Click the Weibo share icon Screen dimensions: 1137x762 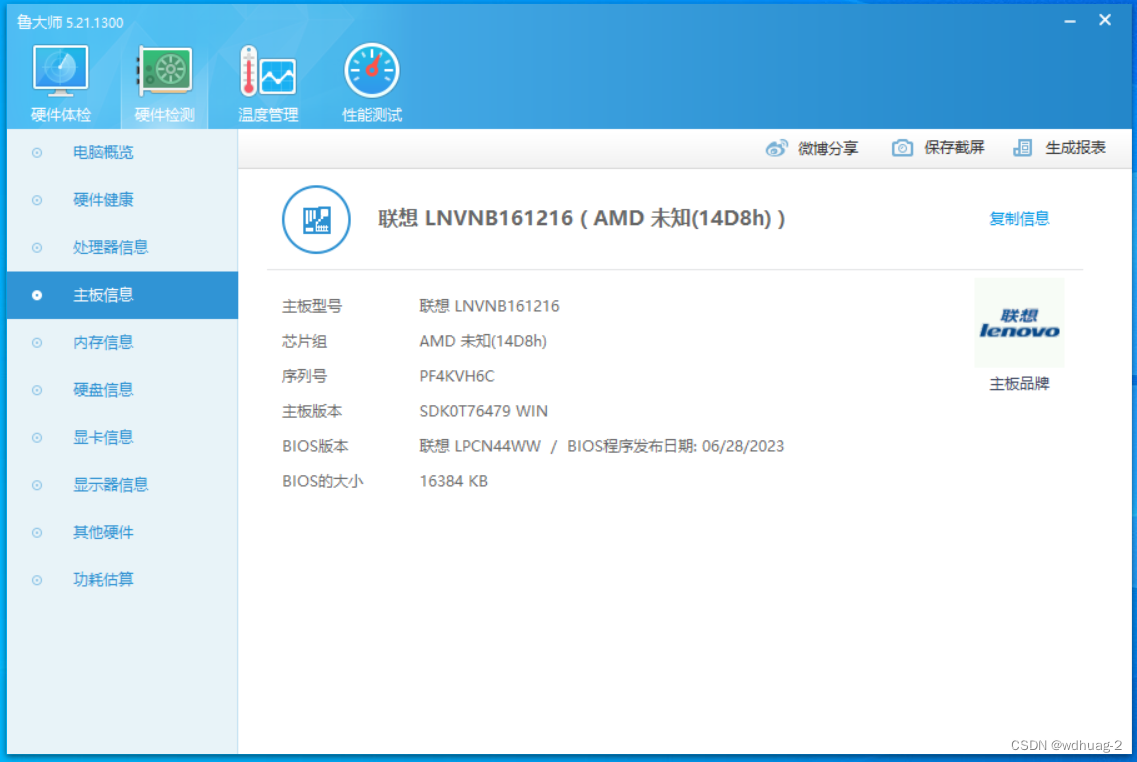tap(776, 148)
